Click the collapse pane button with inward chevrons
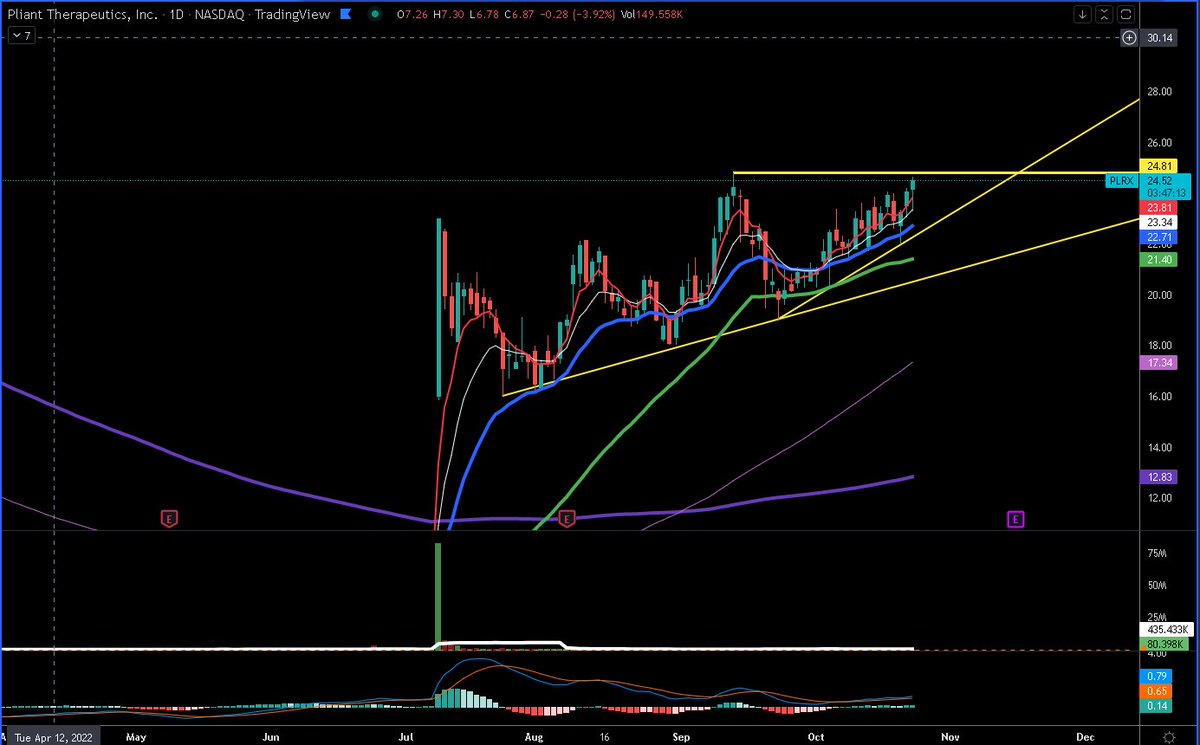The image size is (1200, 745). pyautogui.click(x=1105, y=14)
